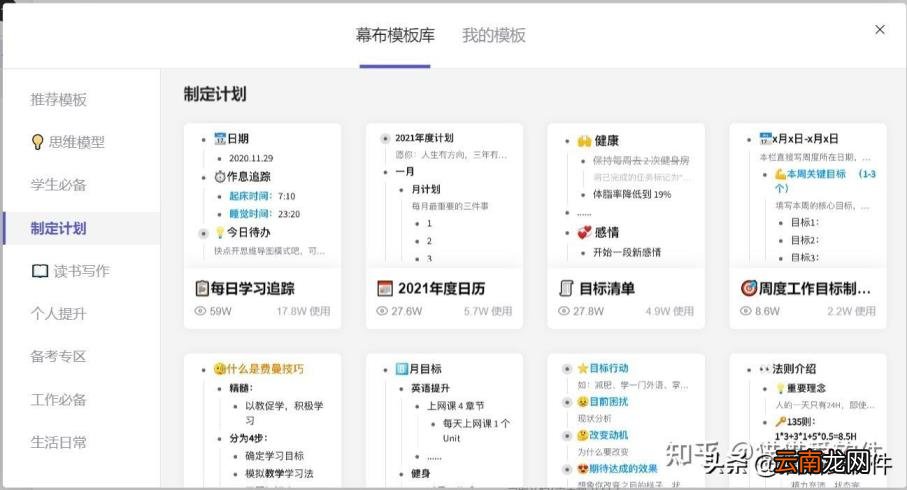Click the calendar icon beside 2021年度日历
The image size is (907, 490).
[x=385, y=288]
